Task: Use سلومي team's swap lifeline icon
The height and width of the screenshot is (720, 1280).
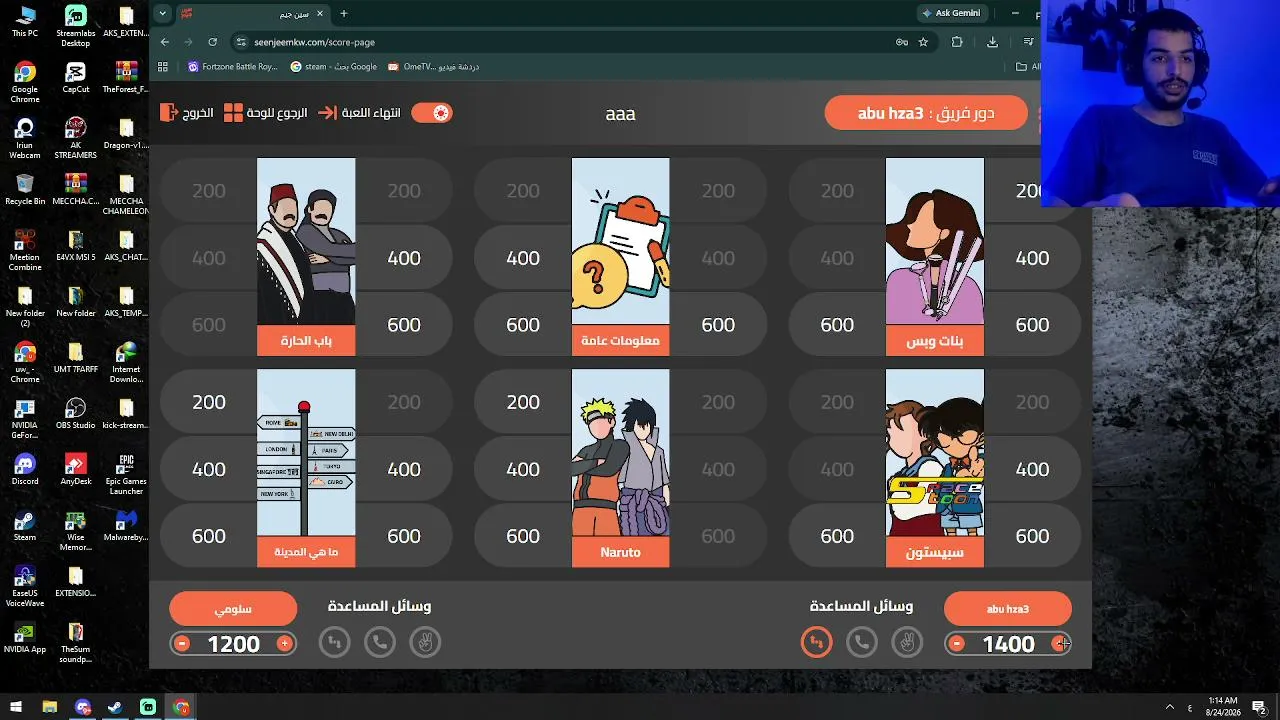Action: tap(335, 642)
